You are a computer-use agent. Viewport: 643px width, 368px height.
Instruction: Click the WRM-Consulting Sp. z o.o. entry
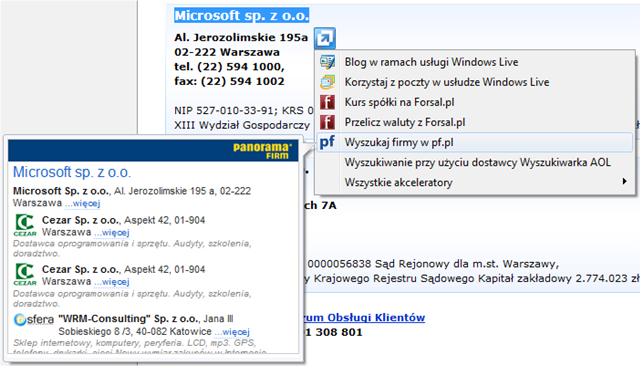point(128,319)
